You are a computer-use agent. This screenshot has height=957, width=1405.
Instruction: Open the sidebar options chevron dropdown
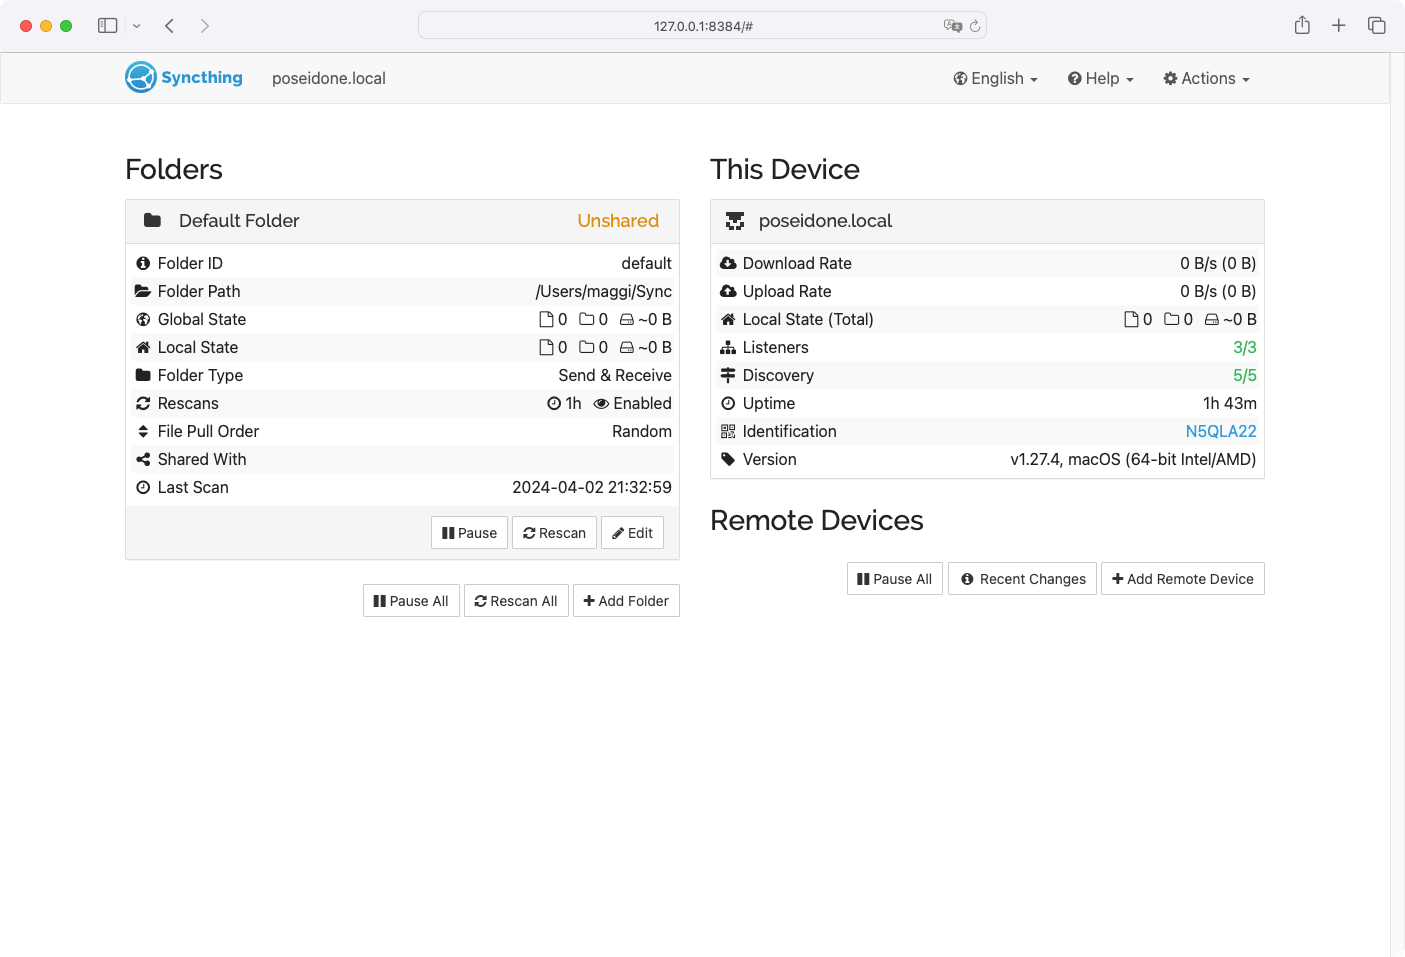click(137, 26)
